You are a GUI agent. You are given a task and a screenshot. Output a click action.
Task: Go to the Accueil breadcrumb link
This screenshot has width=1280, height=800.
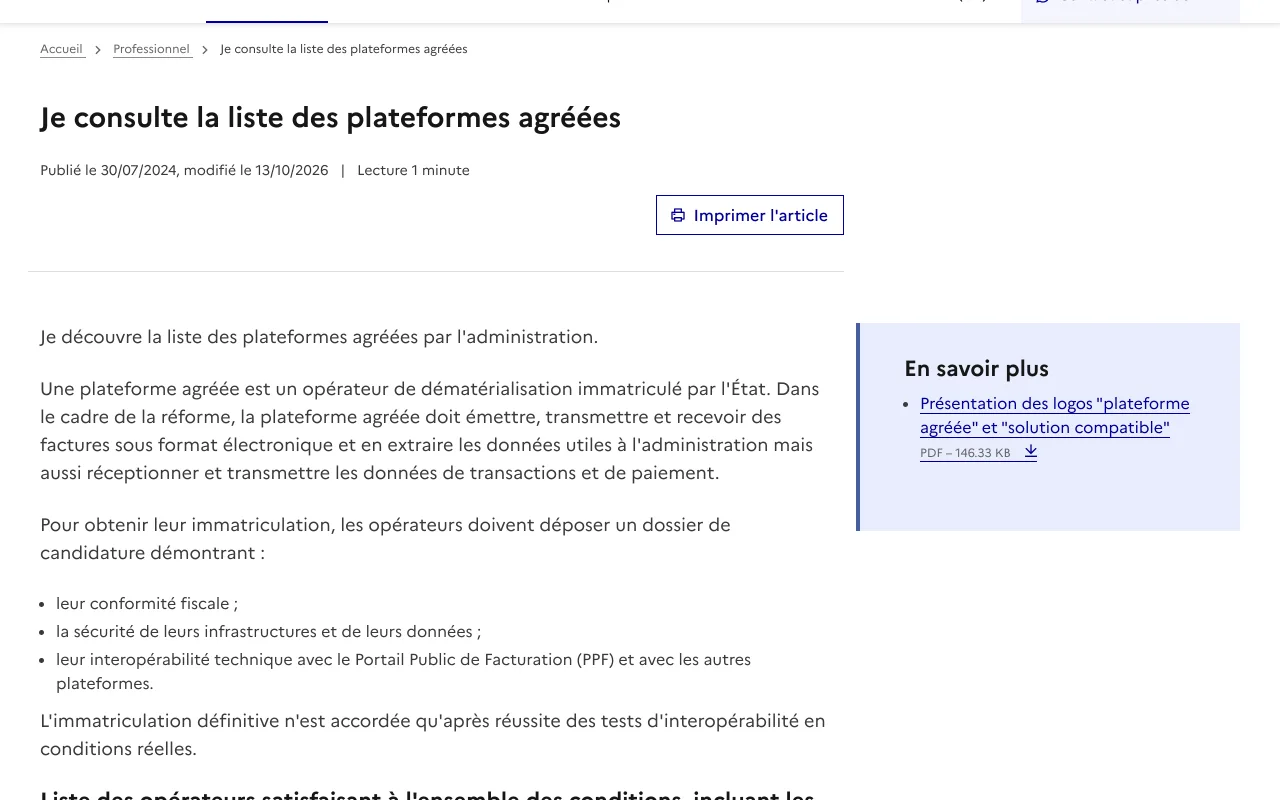62,49
